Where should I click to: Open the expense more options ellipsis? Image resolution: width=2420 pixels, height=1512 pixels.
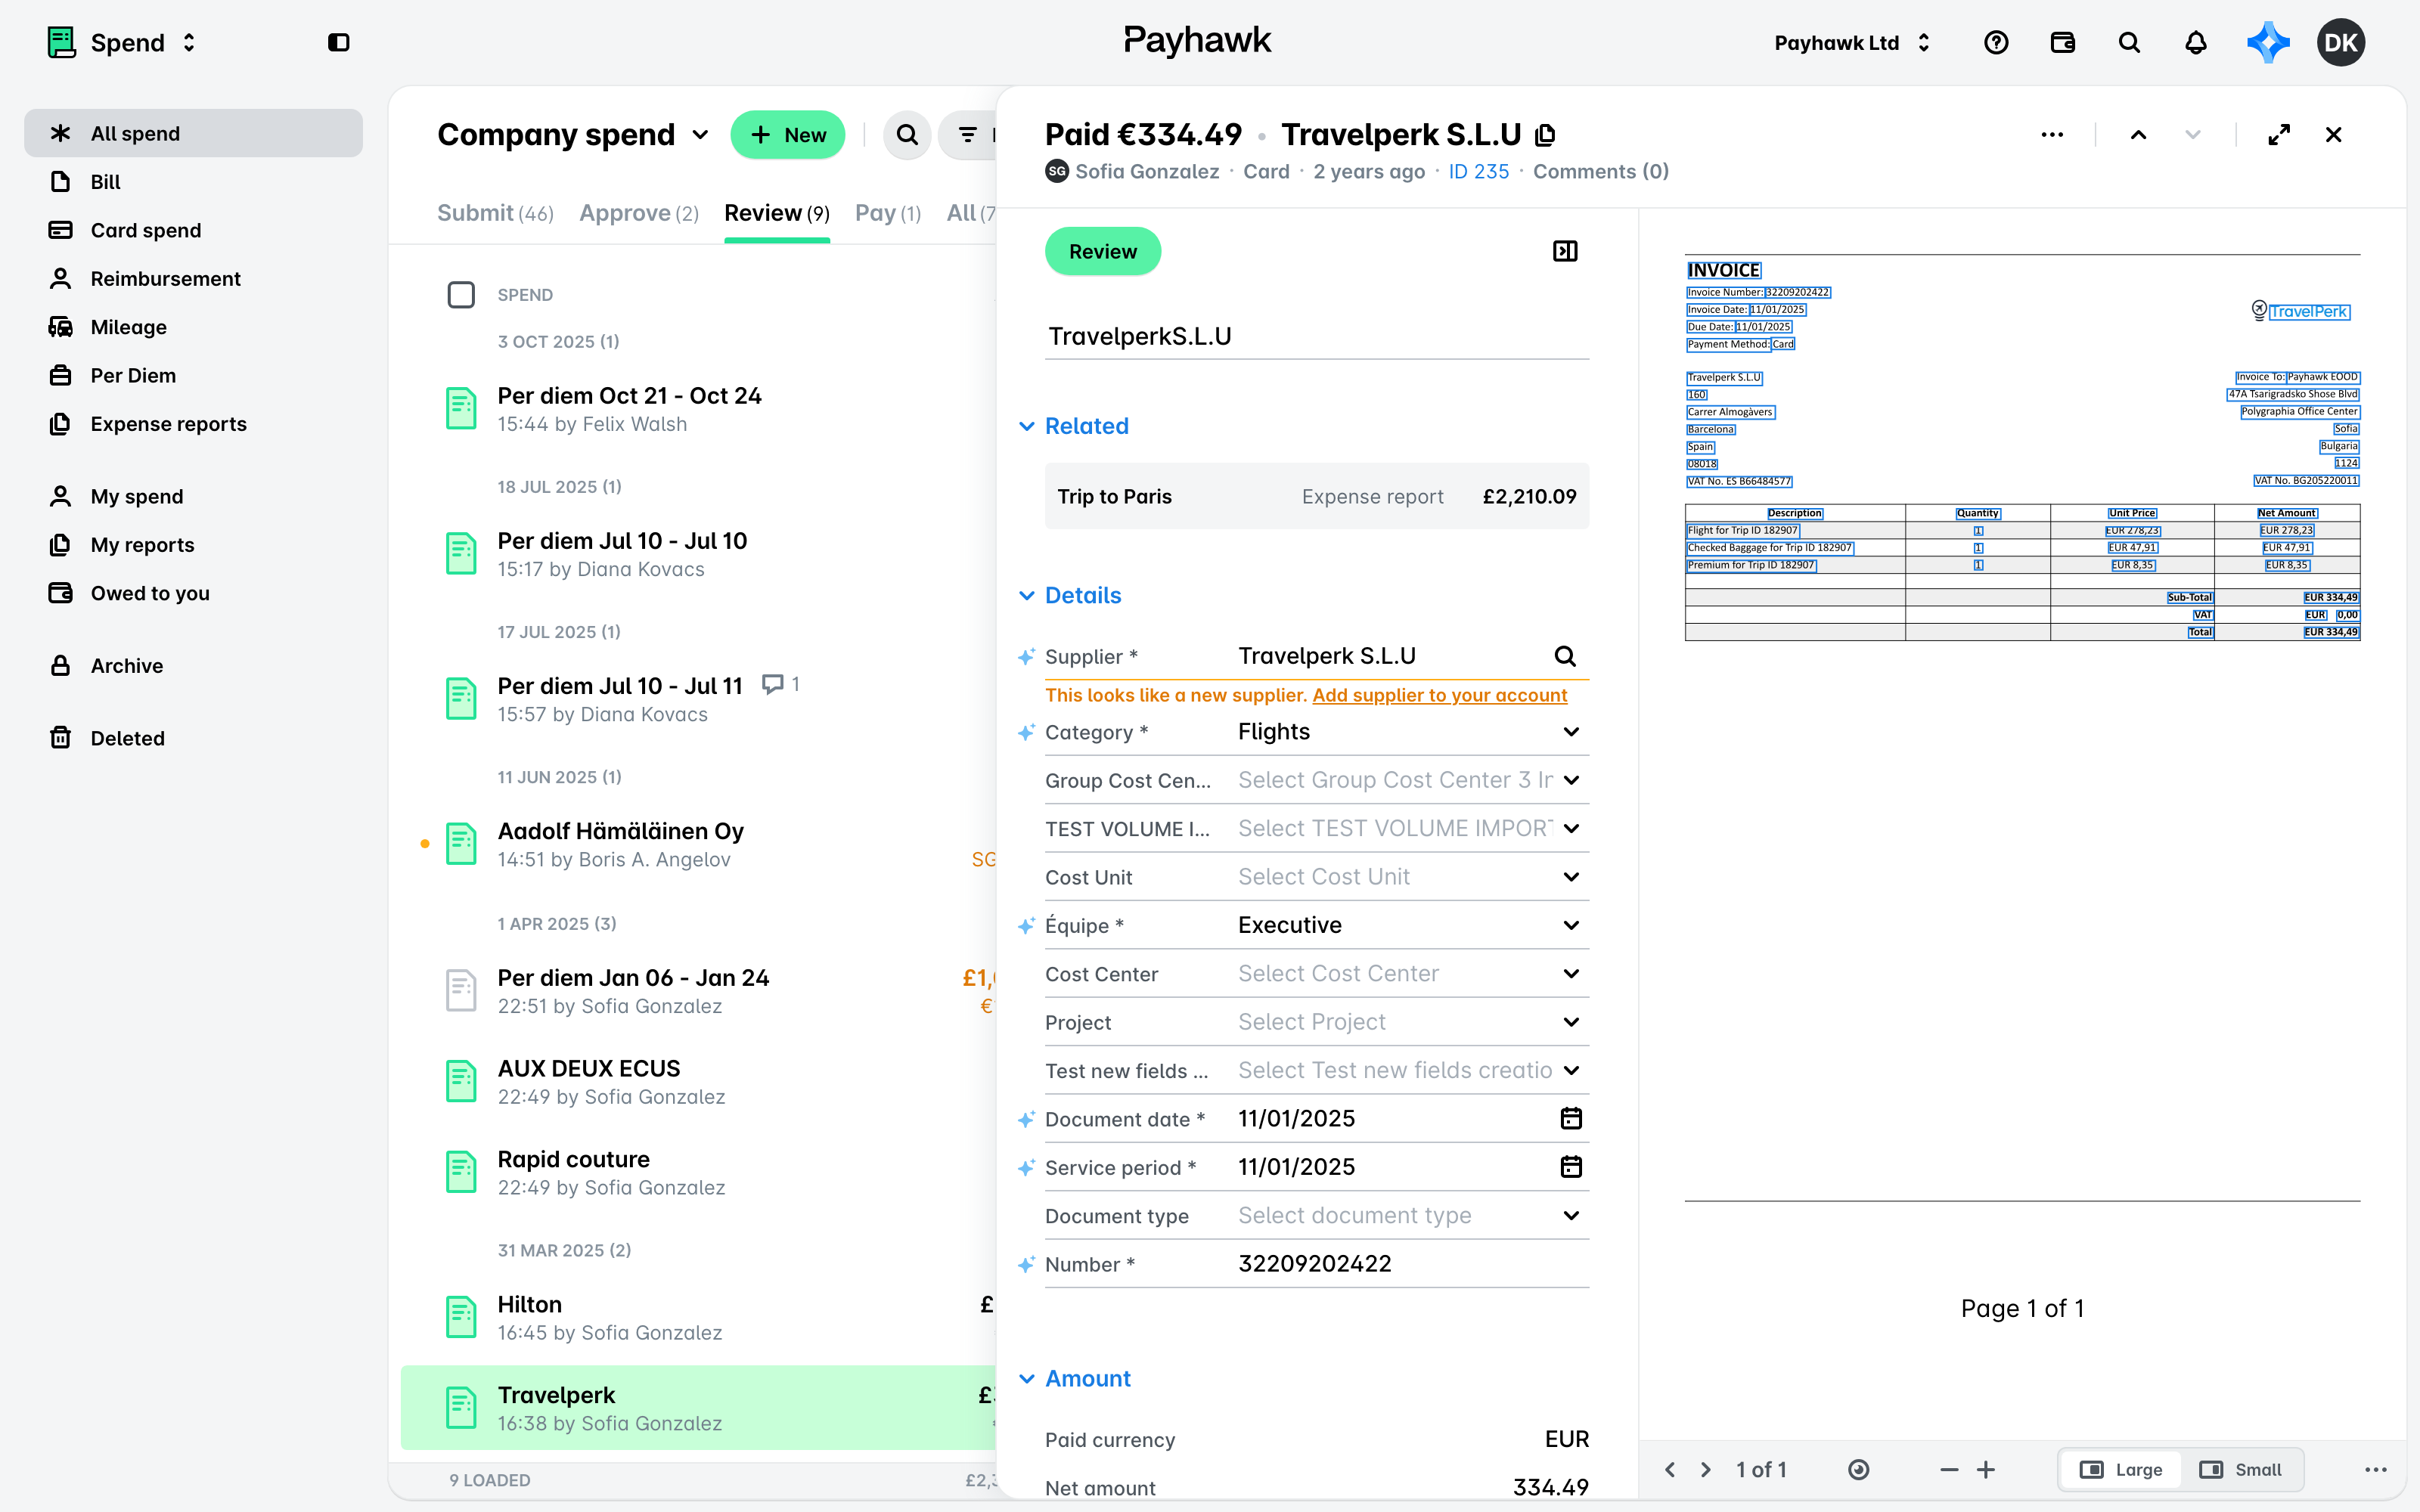pyautogui.click(x=2052, y=135)
